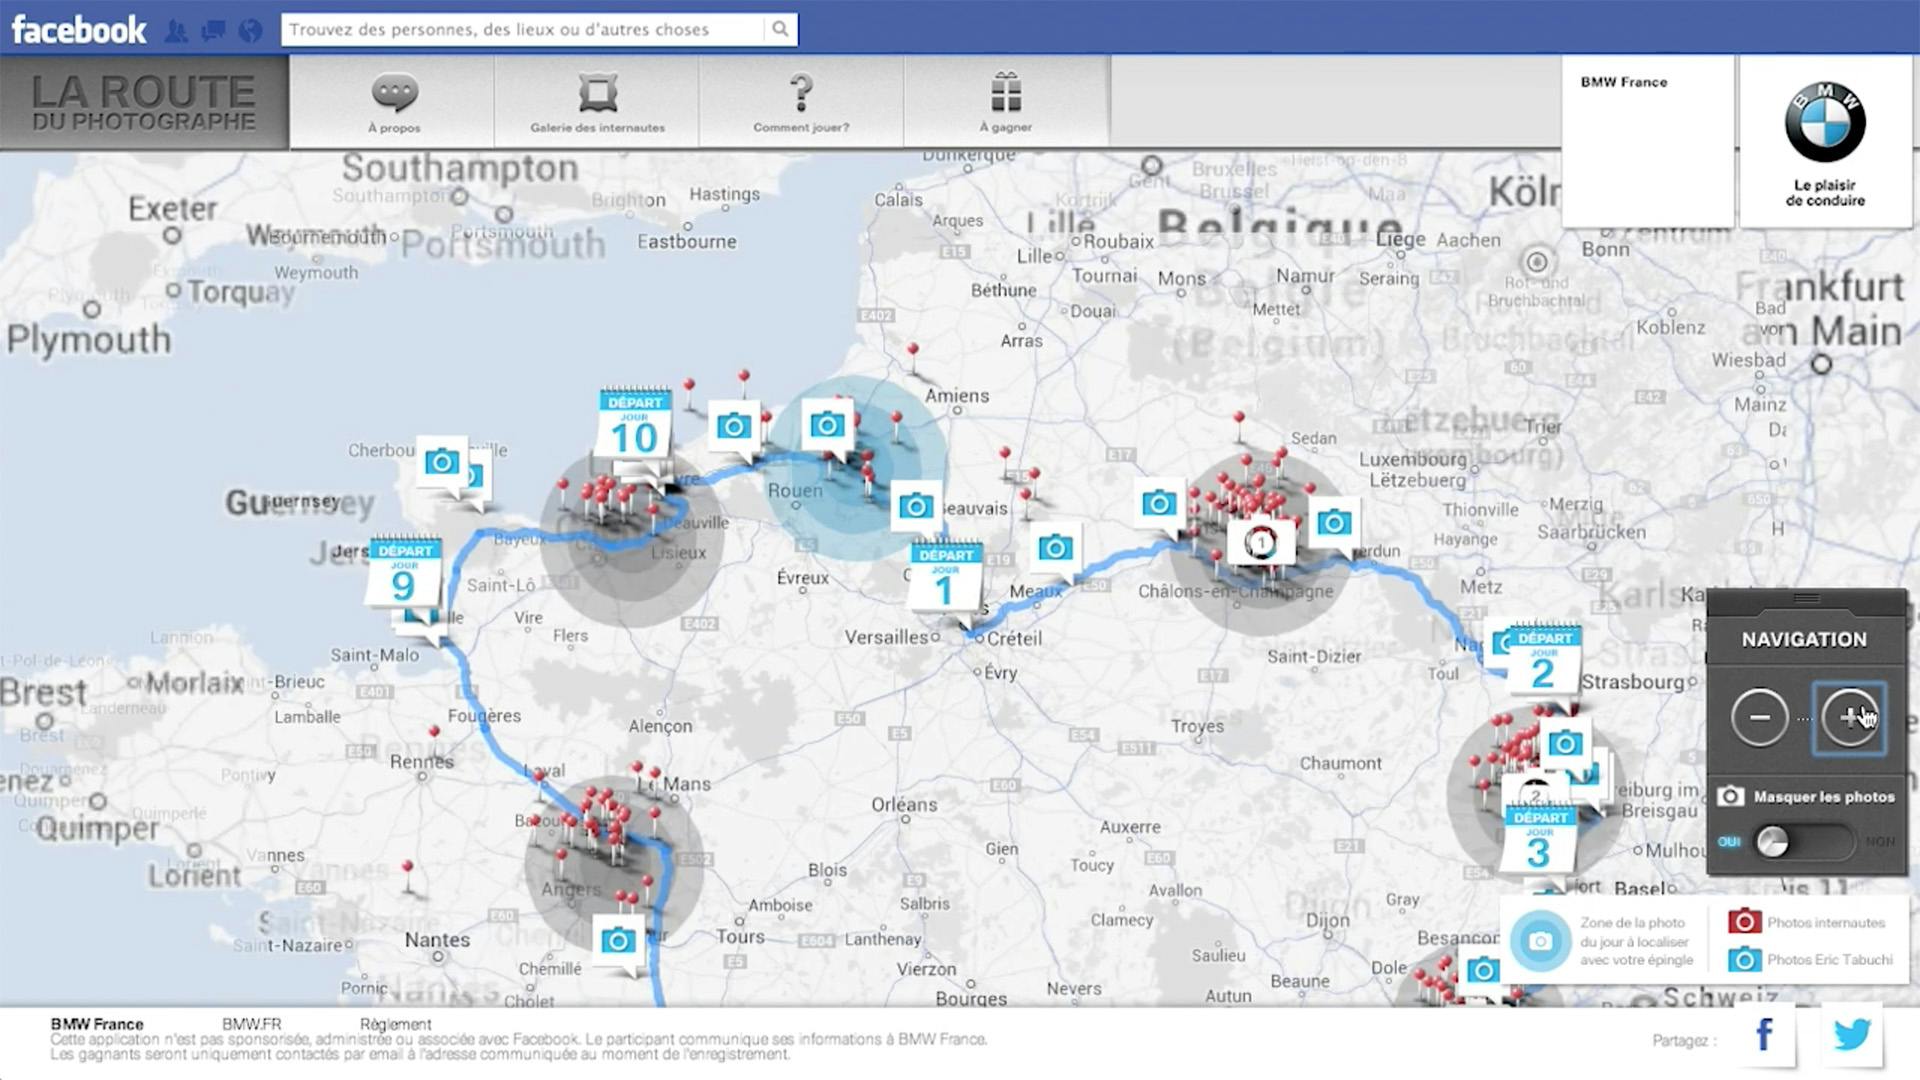The image size is (1920, 1080).
Task: Click the BMW roundel logo
Action: (1825, 122)
